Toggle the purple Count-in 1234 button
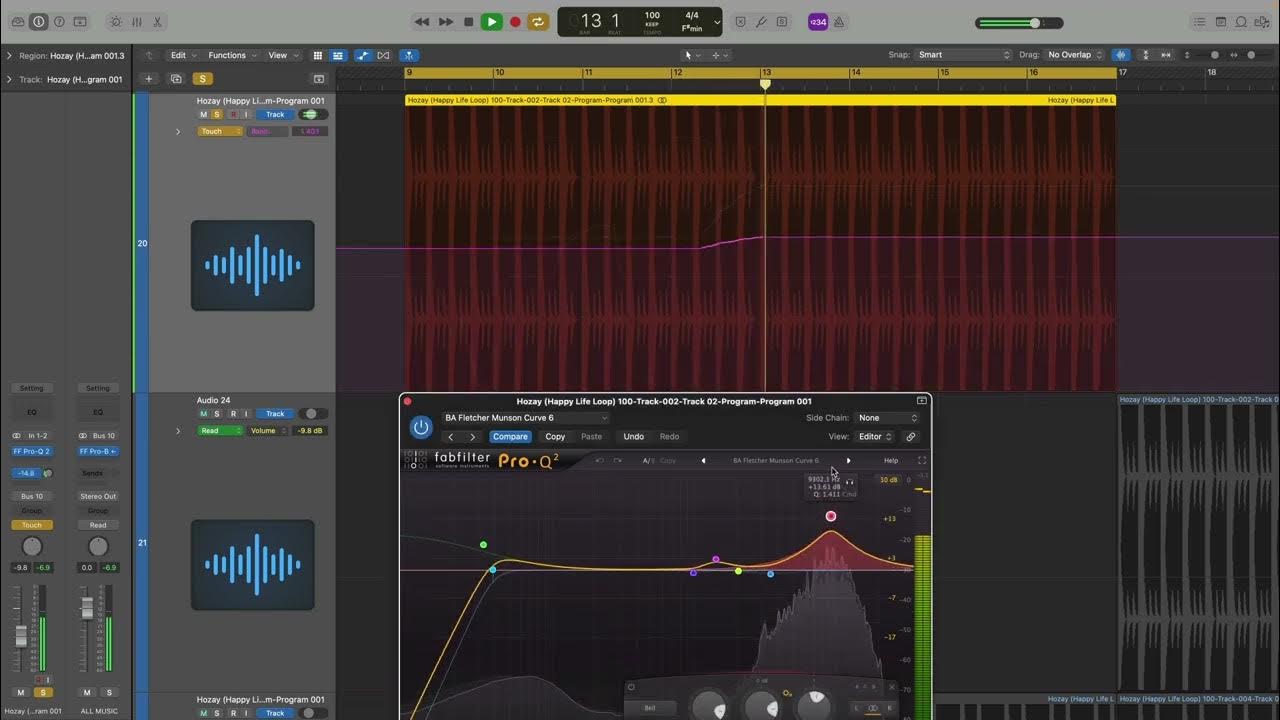This screenshot has height=720, width=1280. pyautogui.click(x=818, y=22)
